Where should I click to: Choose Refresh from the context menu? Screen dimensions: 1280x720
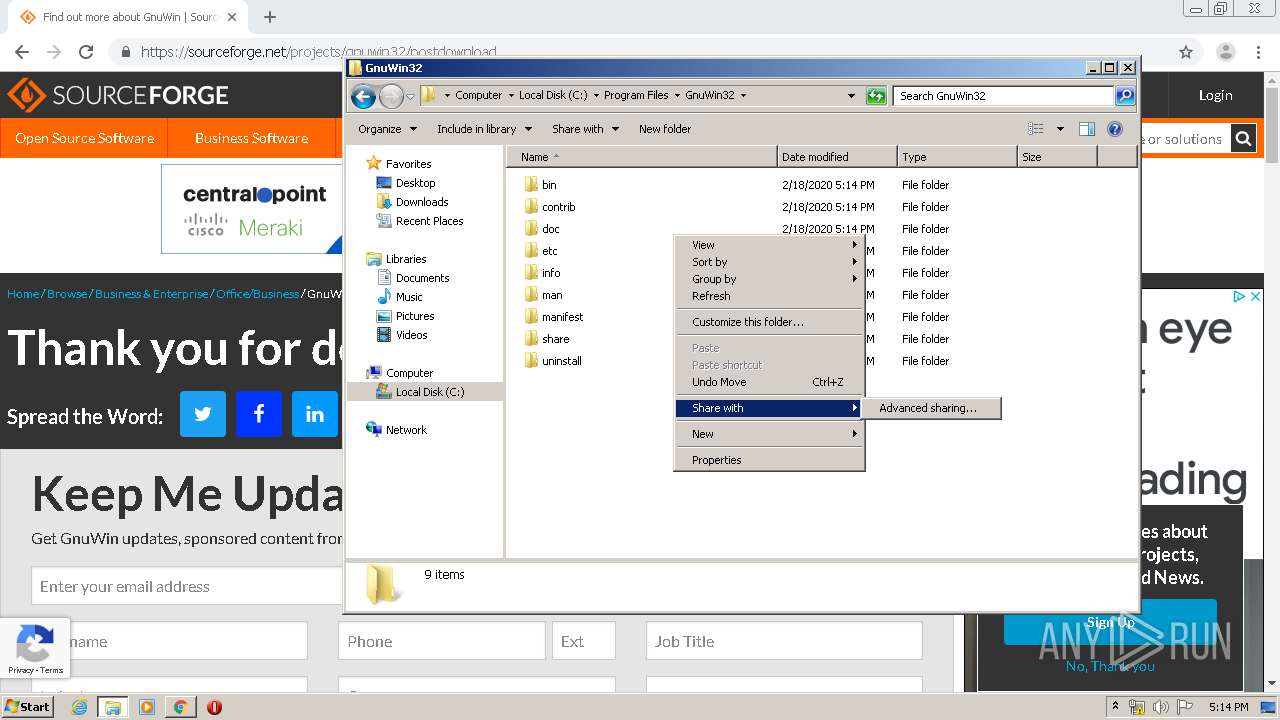click(769, 296)
